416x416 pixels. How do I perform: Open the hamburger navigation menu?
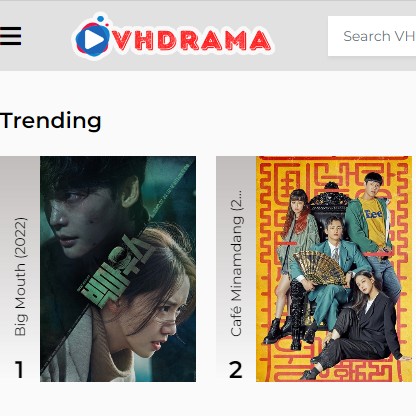coord(10,36)
